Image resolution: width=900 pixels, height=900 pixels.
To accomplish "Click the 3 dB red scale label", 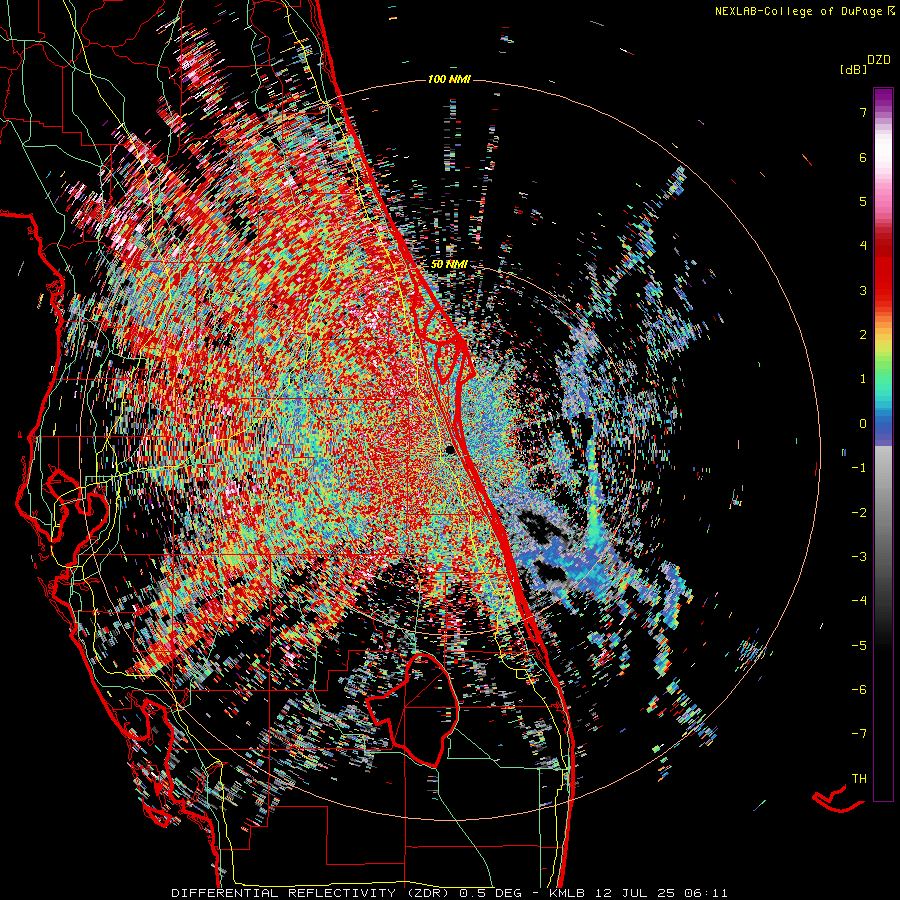I will (863, 290).
